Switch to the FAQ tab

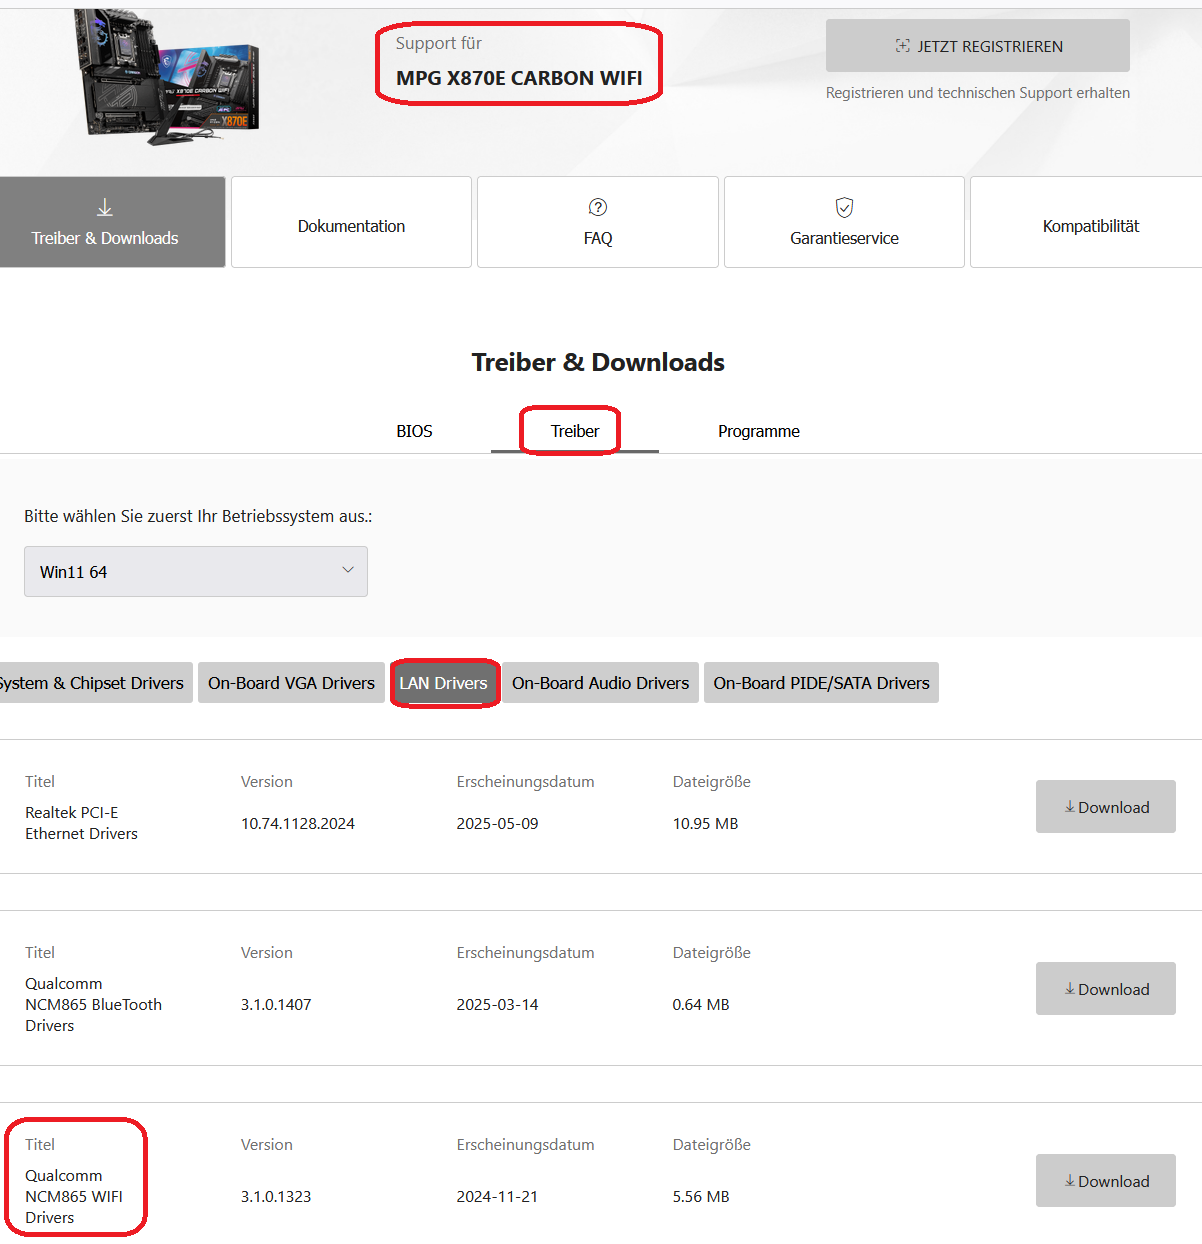[598, 222]
